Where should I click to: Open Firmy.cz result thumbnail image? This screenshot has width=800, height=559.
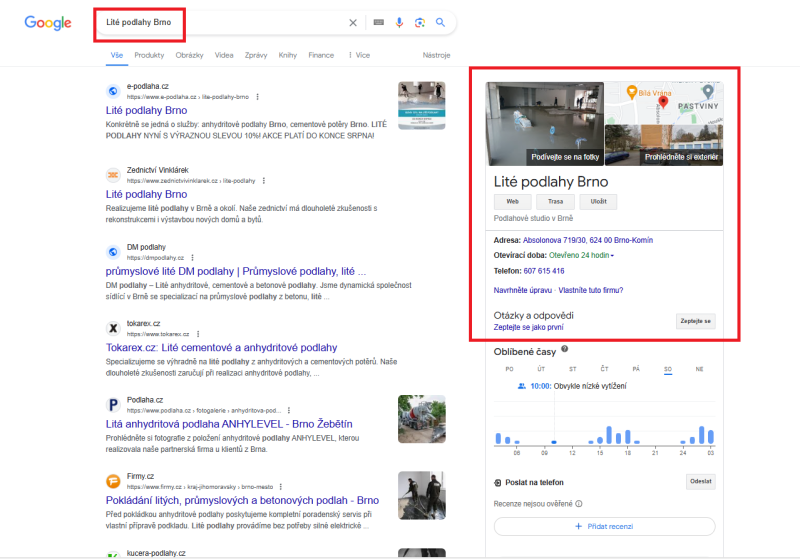tap(421, 495)
